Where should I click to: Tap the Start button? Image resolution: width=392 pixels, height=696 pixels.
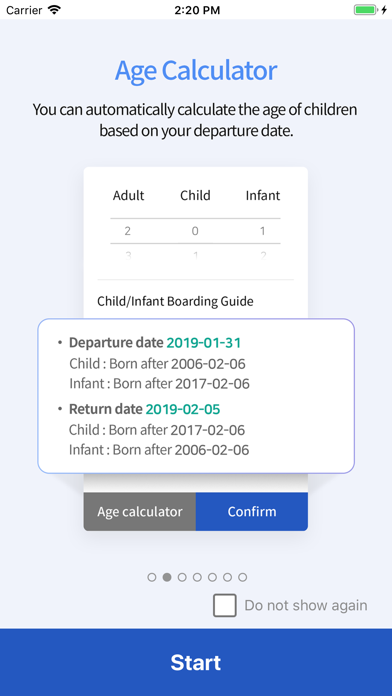[x=196, y=662]
